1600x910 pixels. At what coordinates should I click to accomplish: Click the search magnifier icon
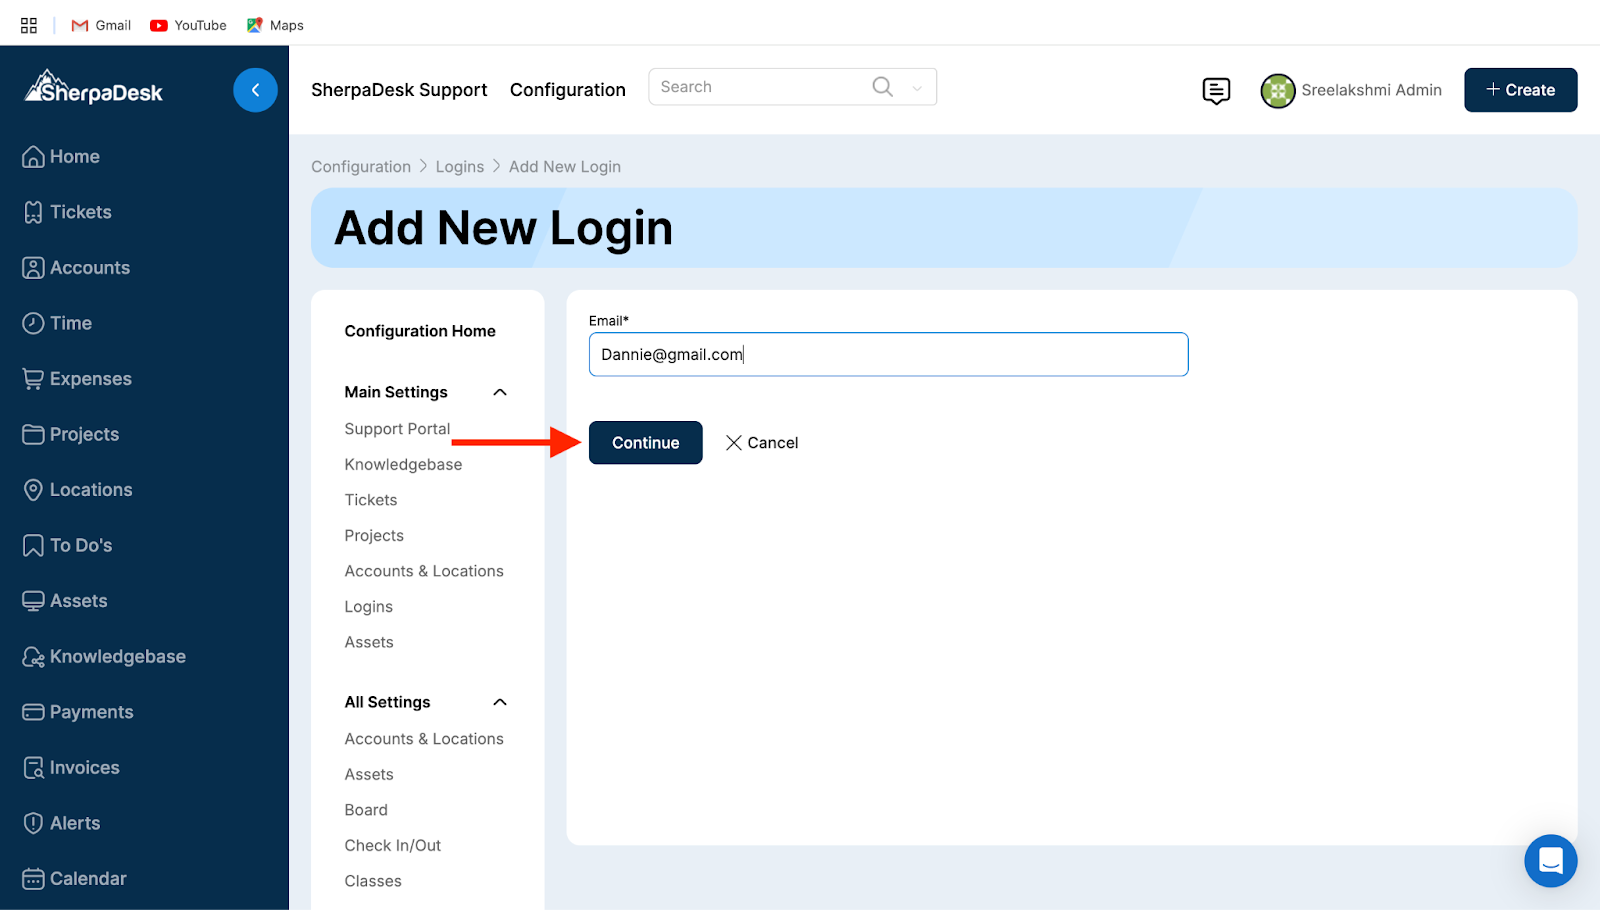click(x=882, y=87)
